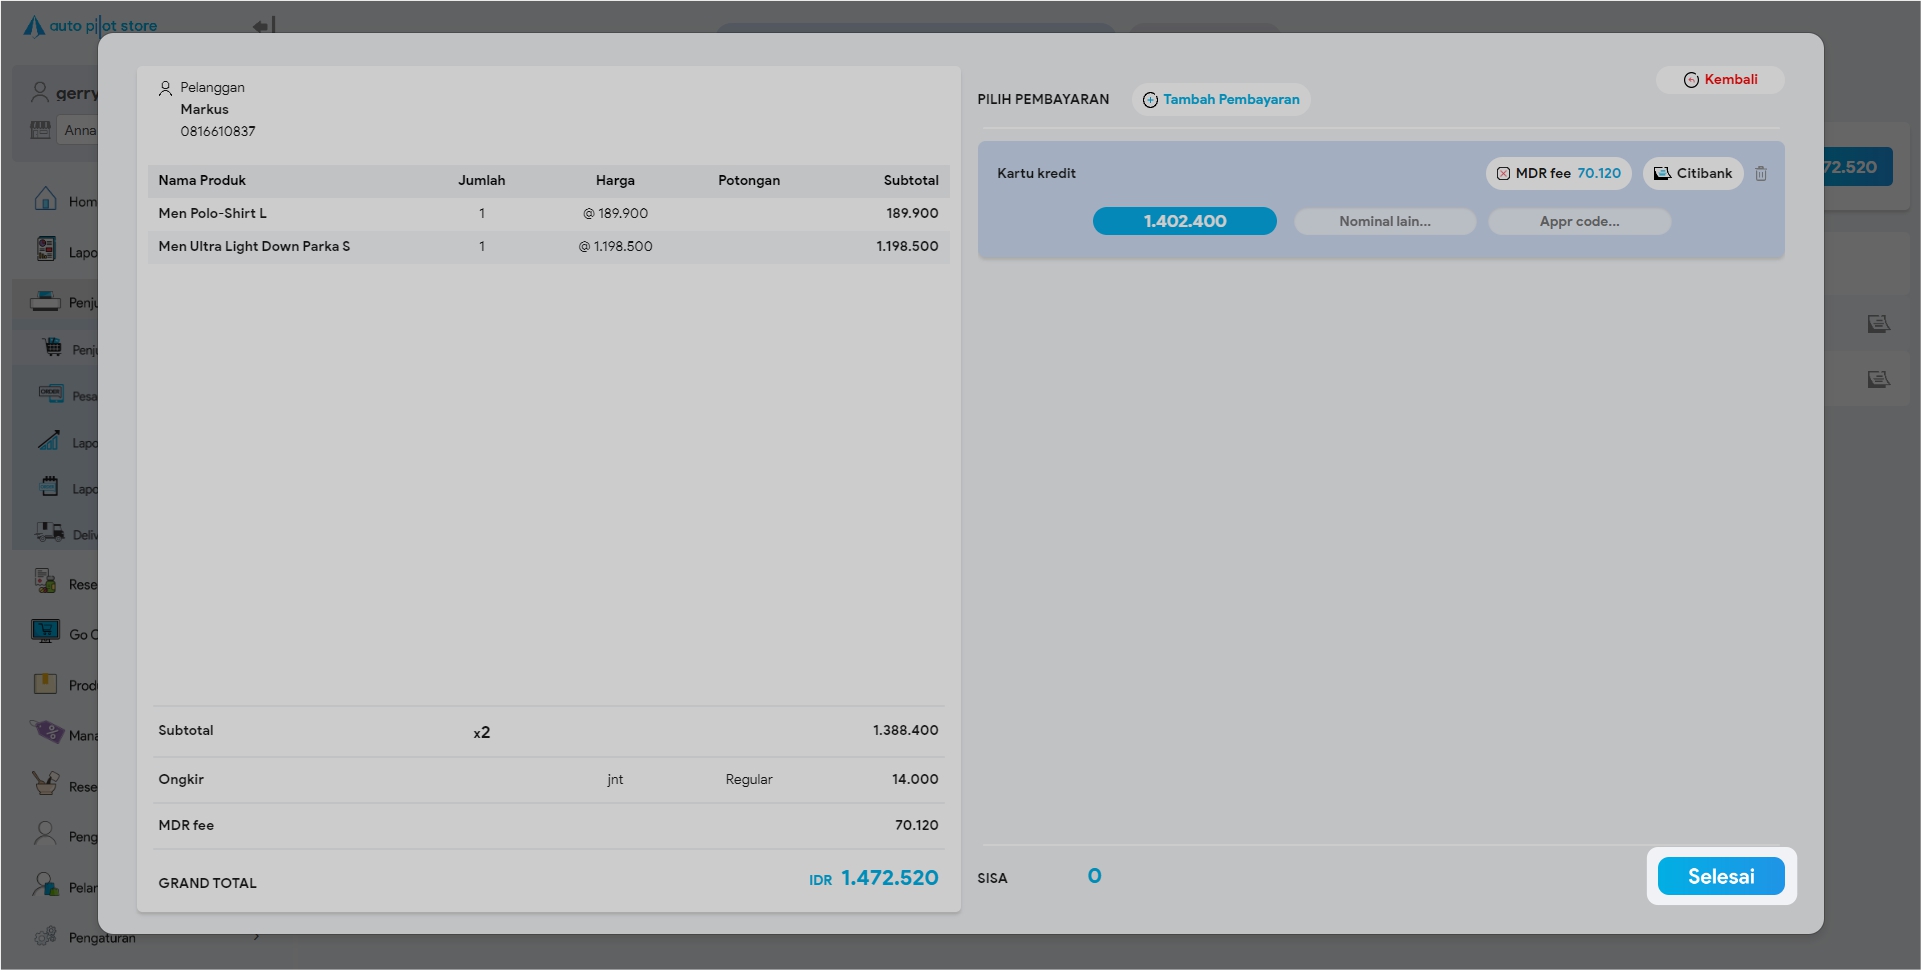
Task: Open the store selector below the username
Action: tap(76, 130)
